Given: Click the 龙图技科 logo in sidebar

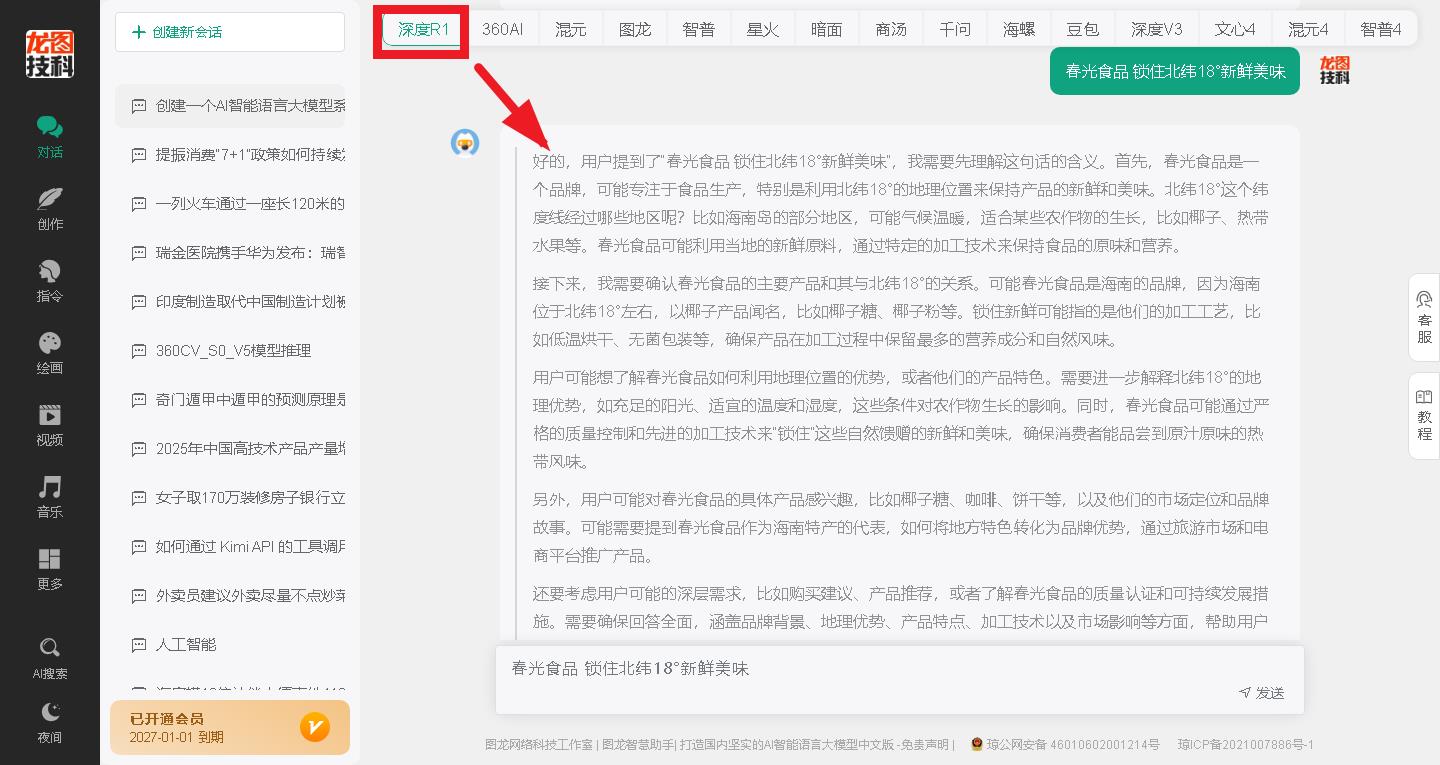Looking at the screenshot, I should pos(50,54).
